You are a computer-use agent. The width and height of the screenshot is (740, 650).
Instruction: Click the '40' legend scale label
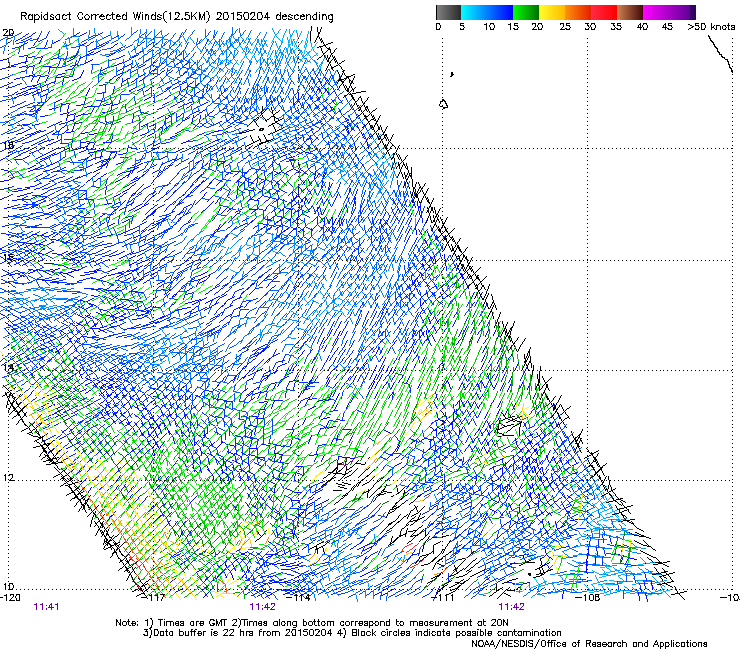[642, 27]
